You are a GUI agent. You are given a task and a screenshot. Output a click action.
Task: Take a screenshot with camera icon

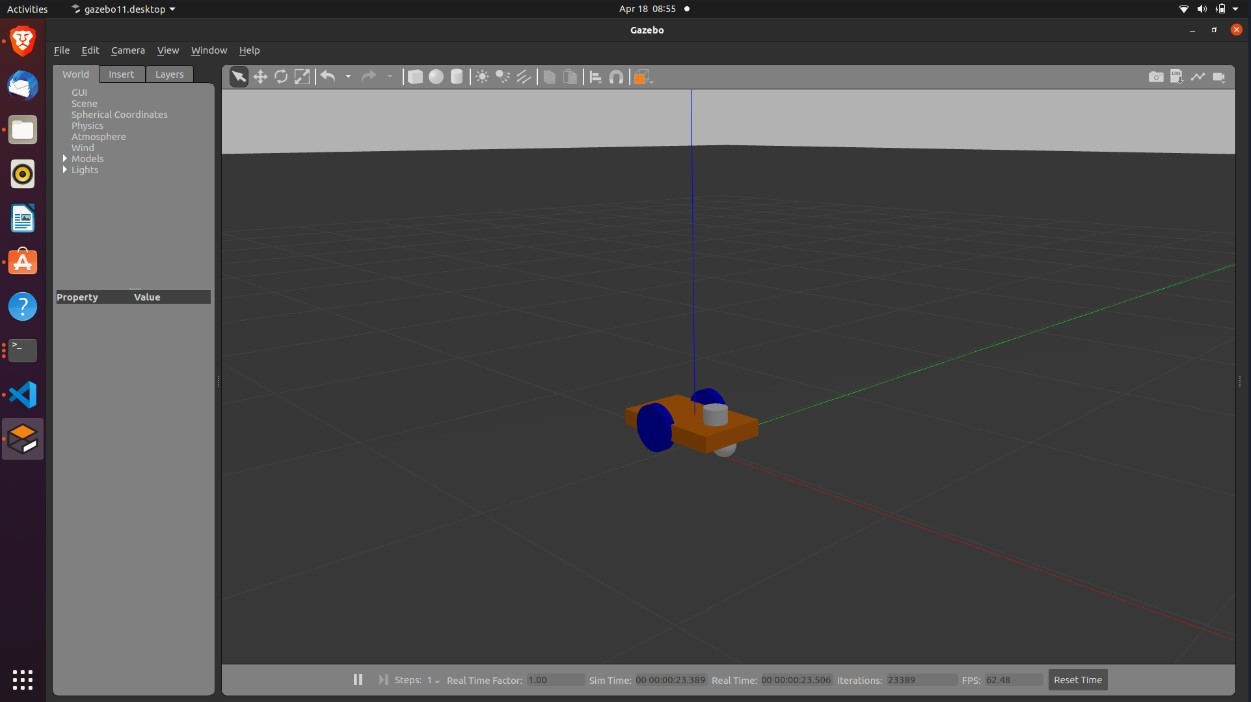1156,77
